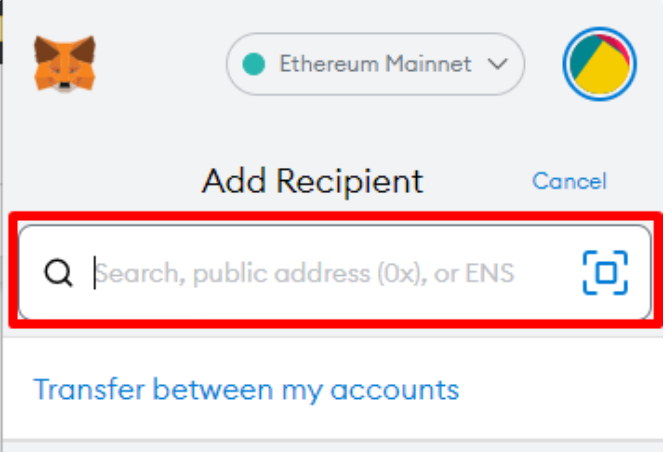Go to MetaMask home via the fox icon
Viewport: 666px width, 452px height.
point(64,63)
